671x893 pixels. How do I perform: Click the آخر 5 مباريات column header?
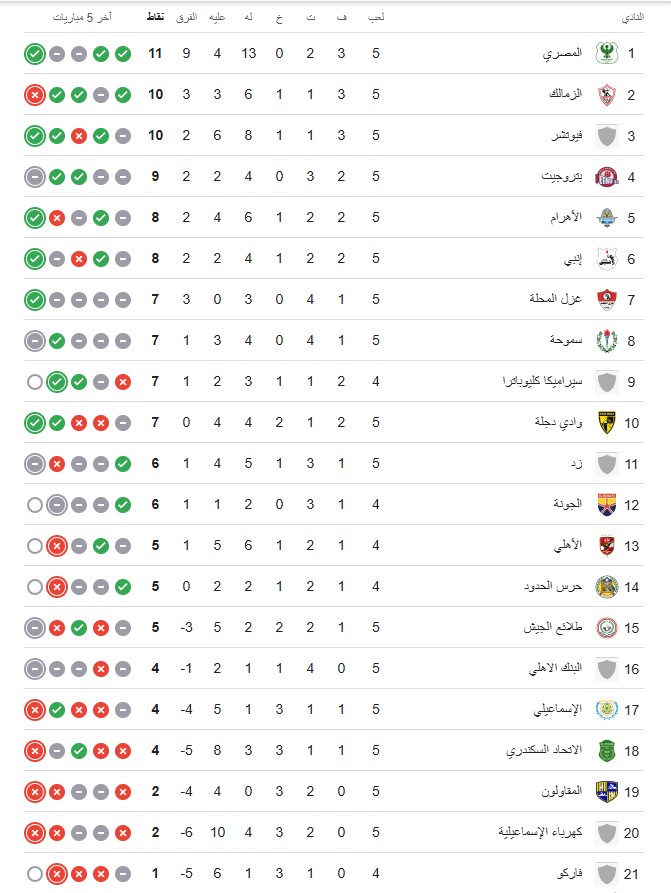coord(82,17)
